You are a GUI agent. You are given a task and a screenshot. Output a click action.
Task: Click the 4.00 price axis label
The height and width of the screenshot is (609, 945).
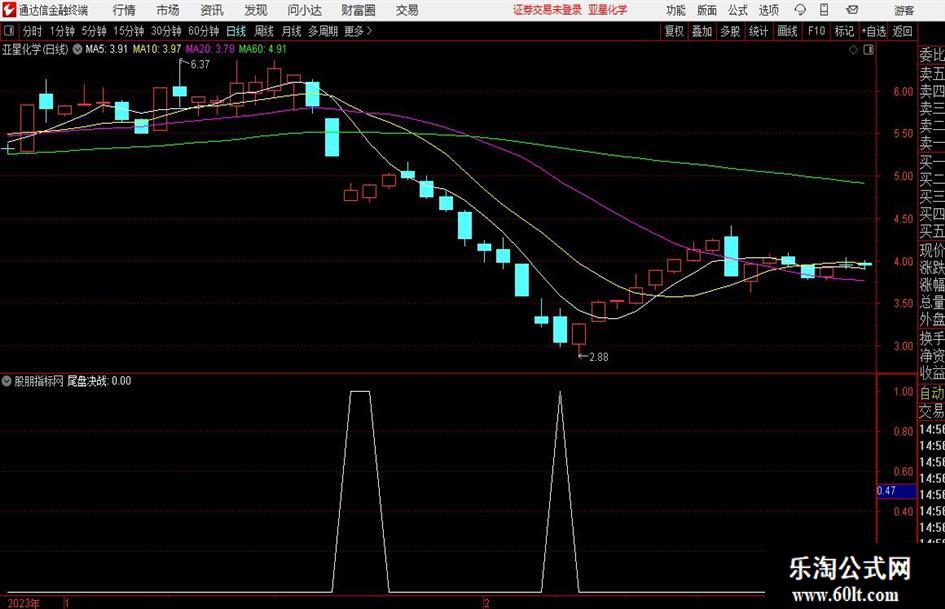[x=903, y=262]
